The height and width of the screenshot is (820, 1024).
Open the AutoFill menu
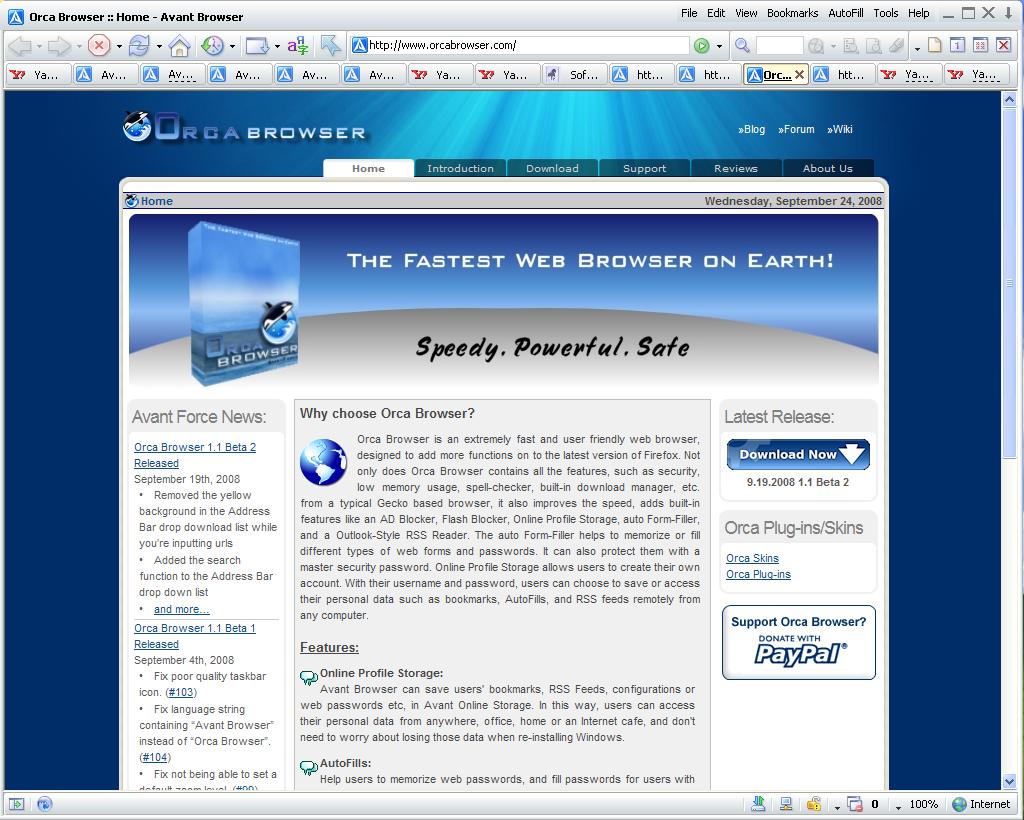[x=846, y=13]
